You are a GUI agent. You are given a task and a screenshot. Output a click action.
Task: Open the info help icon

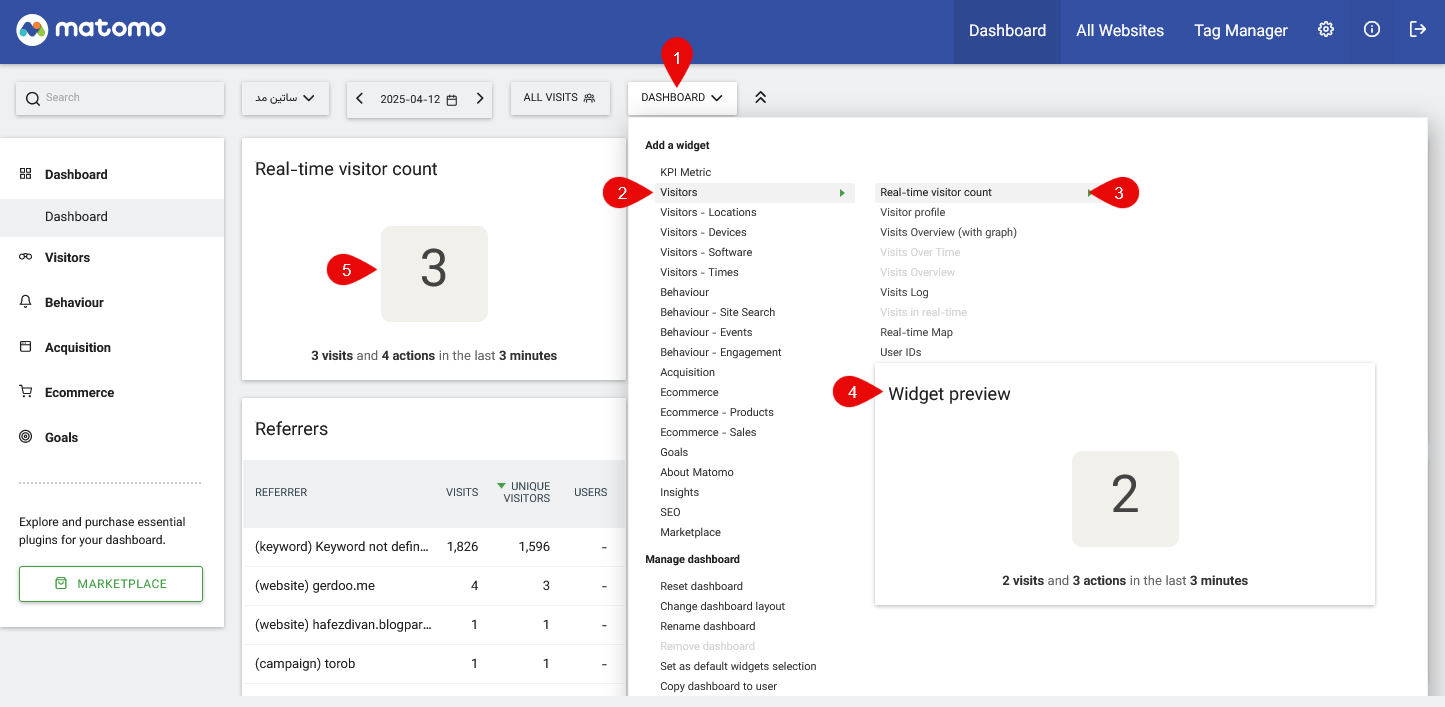[x=1372, y=29]
